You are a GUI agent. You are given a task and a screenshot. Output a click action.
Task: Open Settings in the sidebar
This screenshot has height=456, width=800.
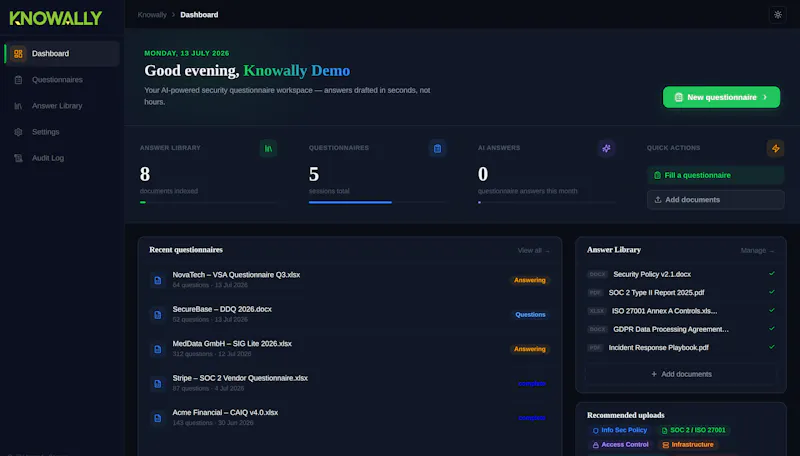62,132
